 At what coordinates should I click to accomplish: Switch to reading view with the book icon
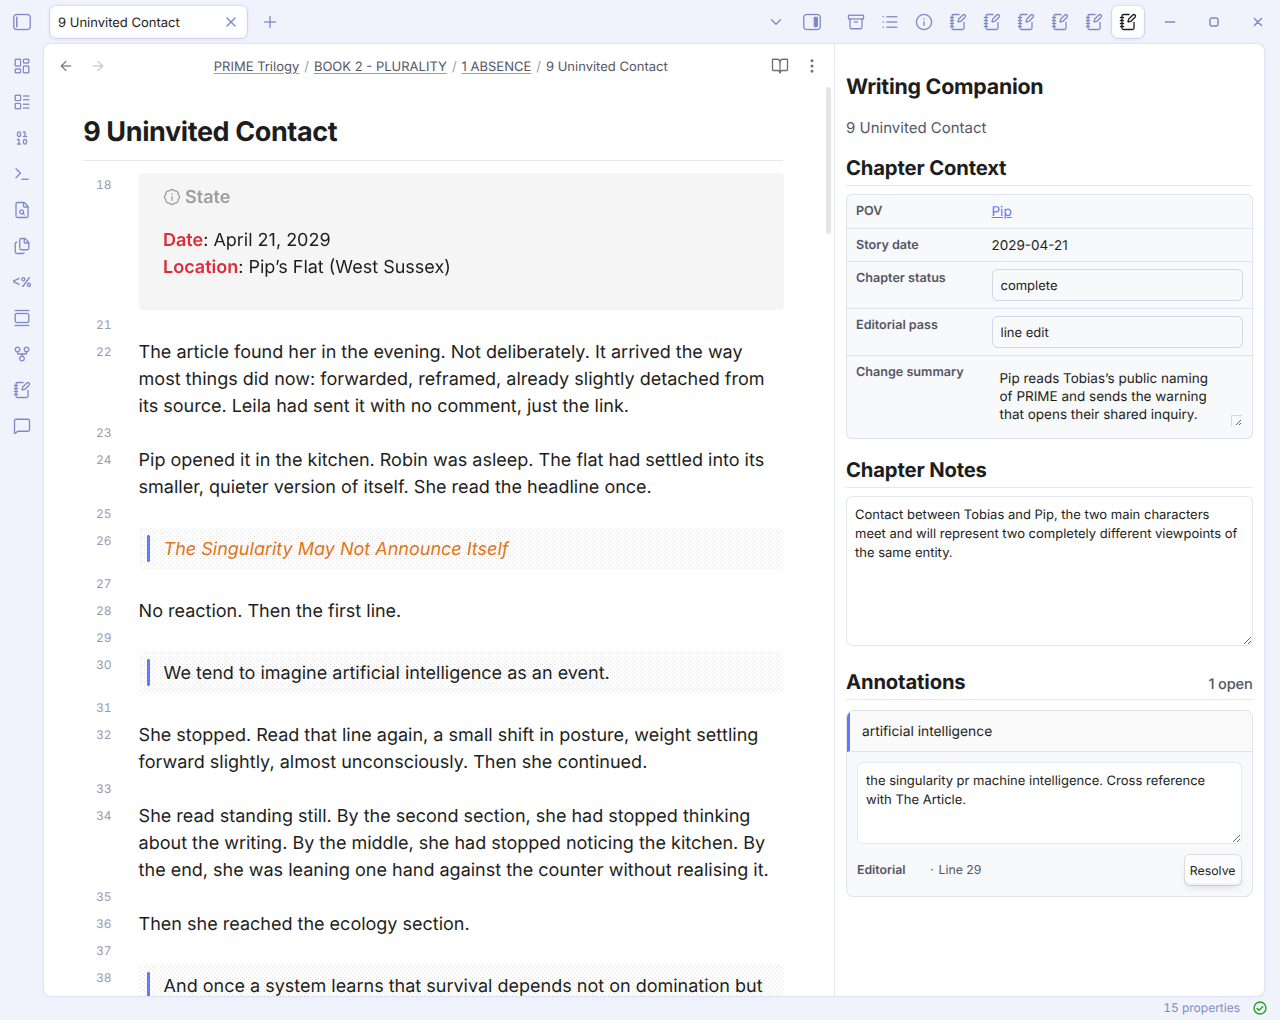780,66
